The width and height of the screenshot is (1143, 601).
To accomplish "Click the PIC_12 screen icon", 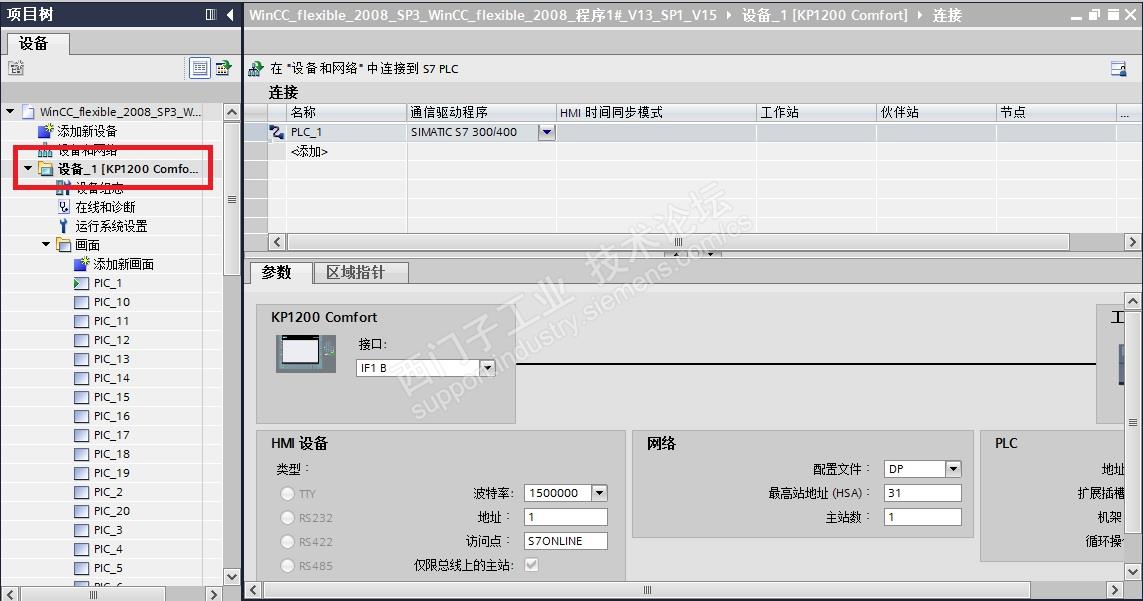I will coord(82,340).
